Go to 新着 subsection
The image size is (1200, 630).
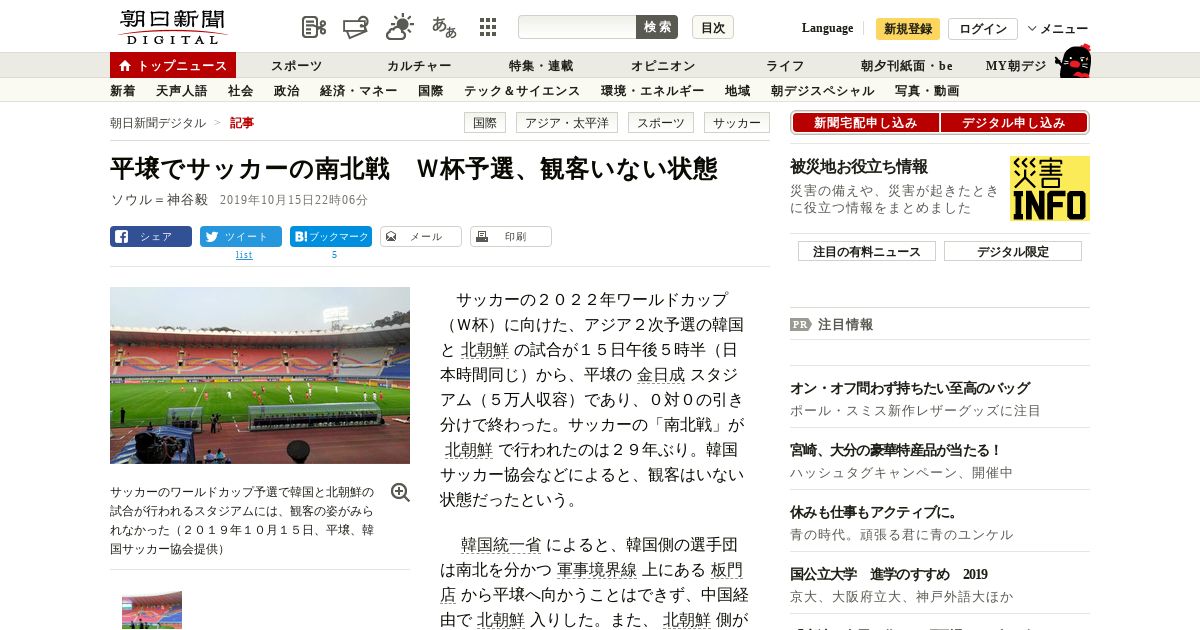coord(123,91)
